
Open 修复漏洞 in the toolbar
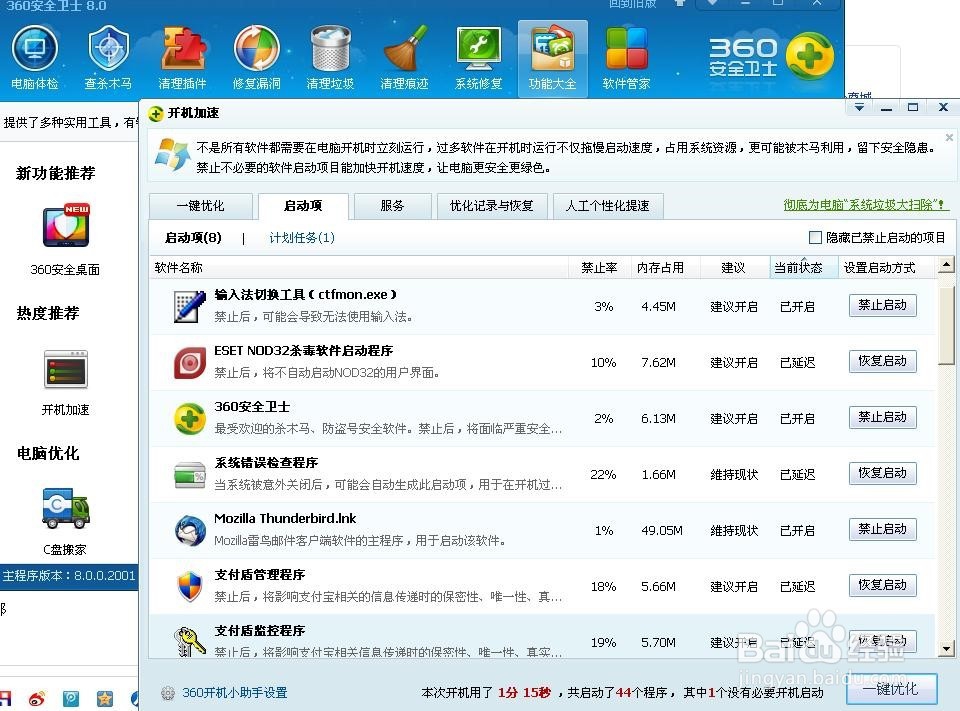[257, 58]
